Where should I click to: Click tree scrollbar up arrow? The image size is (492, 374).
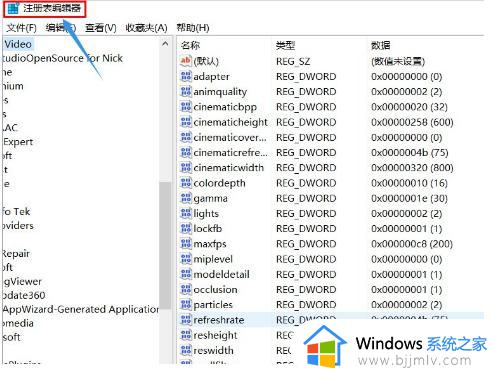(x=165, y=44)
